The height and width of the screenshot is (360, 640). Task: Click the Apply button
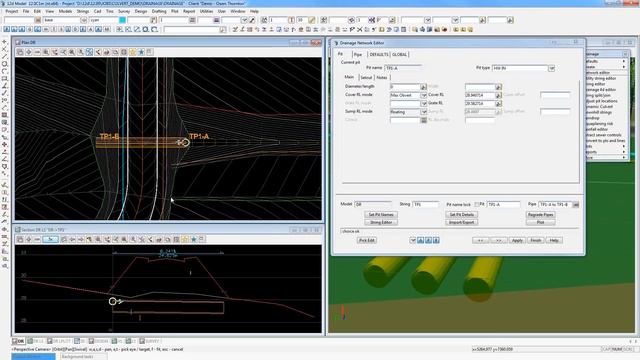tap(517, 240)
